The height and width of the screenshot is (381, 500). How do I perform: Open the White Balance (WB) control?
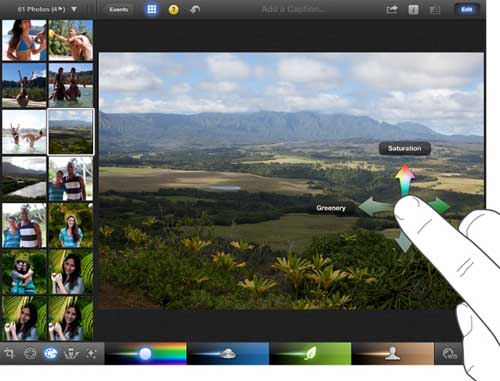pyautogui.click(x=449, y=353)
